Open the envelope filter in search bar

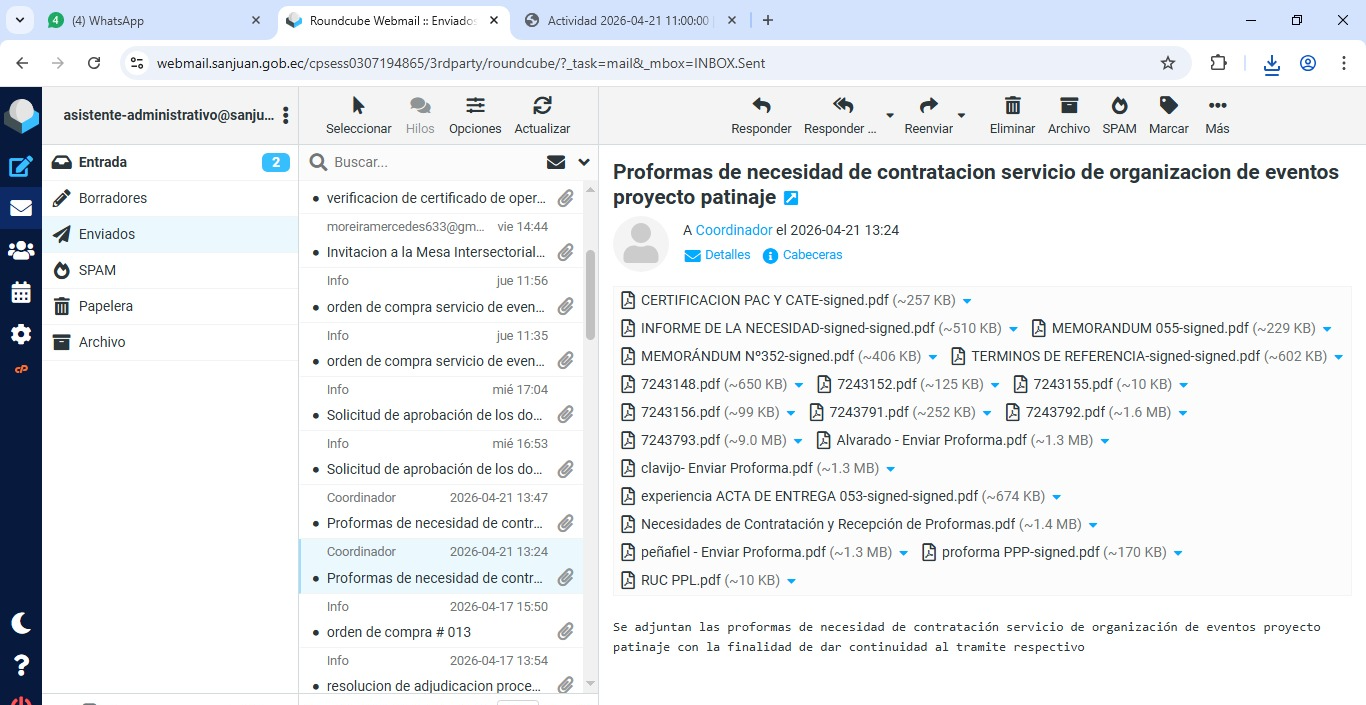(x=556, y=162)
